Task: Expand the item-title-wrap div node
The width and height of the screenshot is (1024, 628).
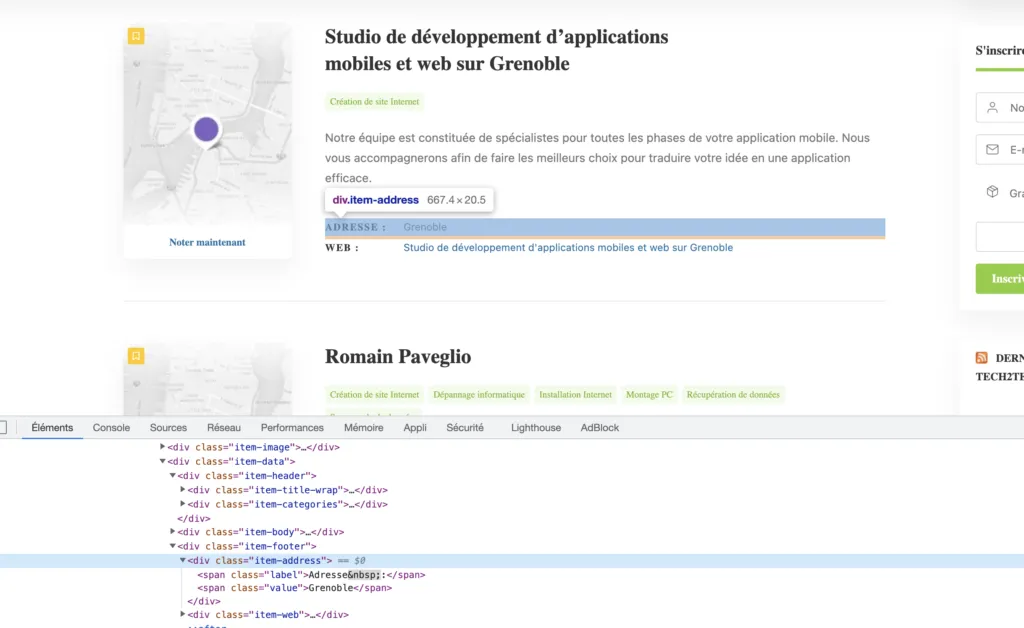Action: pos(183,490)
